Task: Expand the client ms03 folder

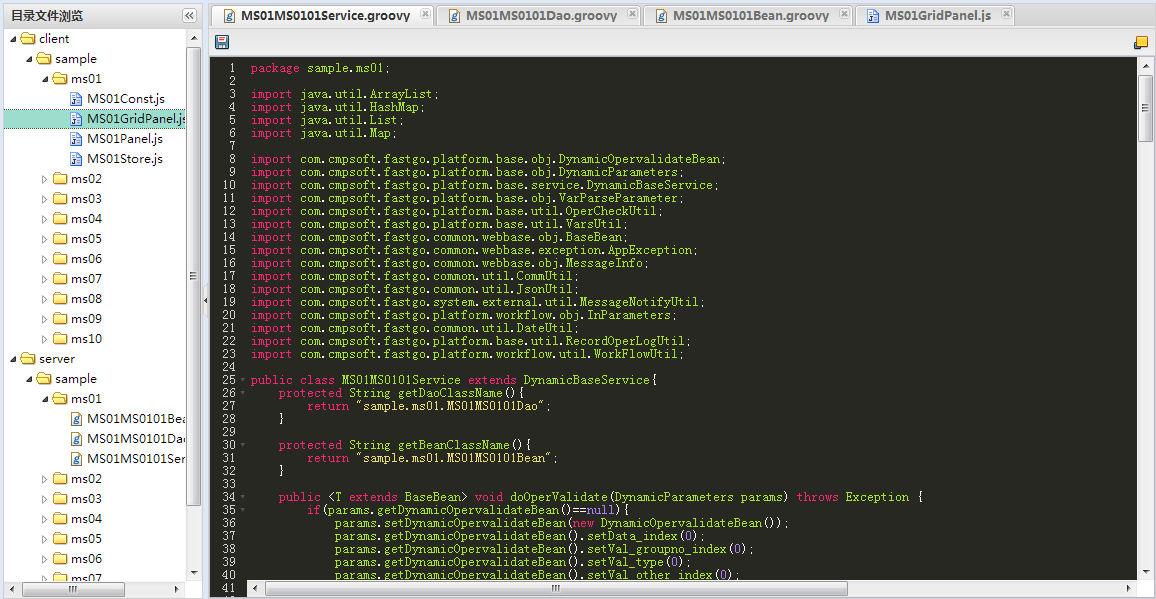Action: coord(44,198)
